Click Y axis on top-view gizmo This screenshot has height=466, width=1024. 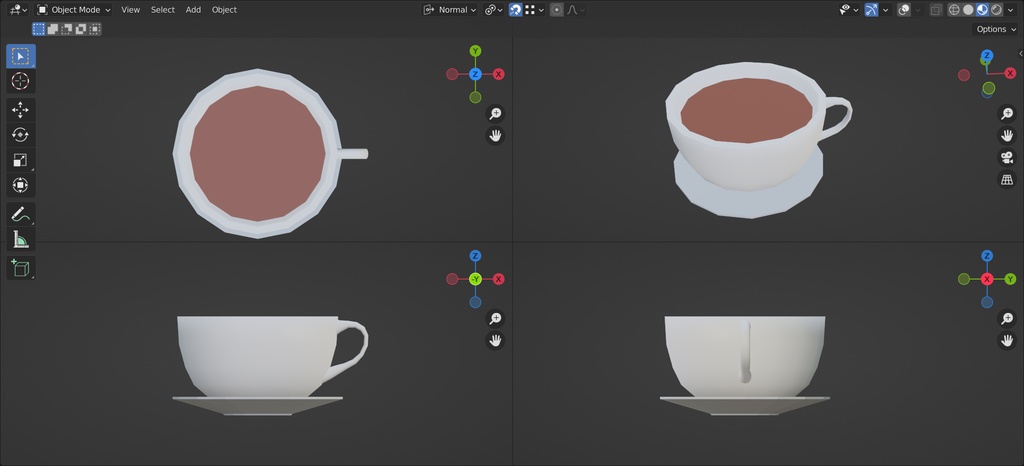475,51
